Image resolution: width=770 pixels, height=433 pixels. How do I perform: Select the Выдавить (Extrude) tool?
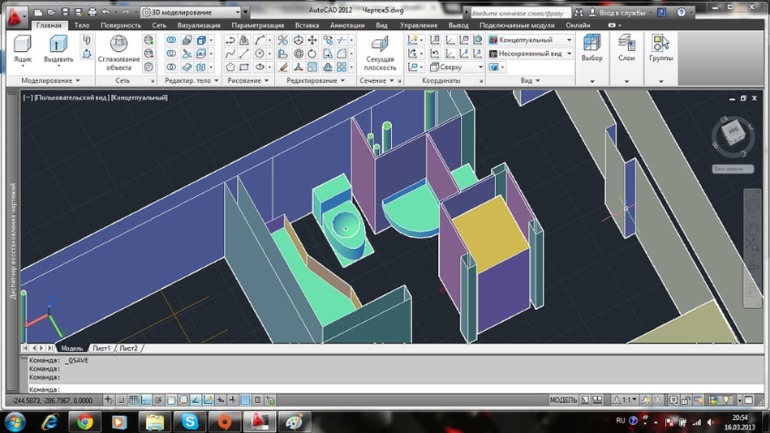pyautogui.click(x=58, y=48)
